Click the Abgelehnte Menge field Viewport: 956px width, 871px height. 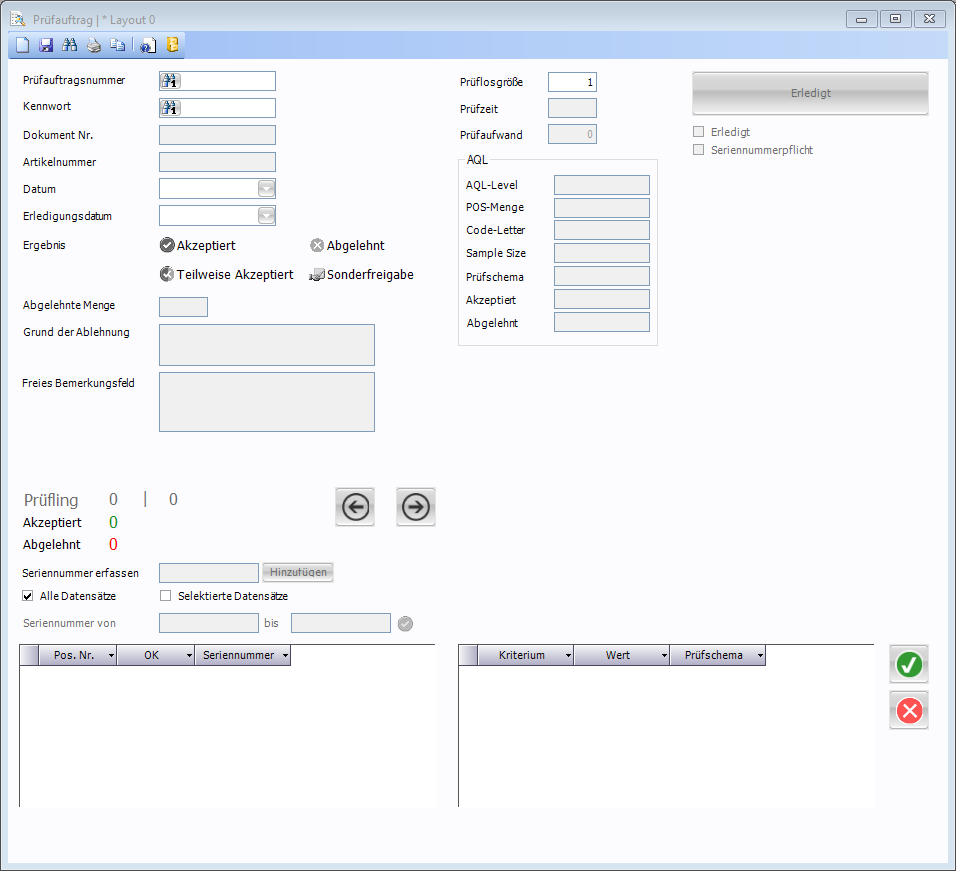coord(184,307)
